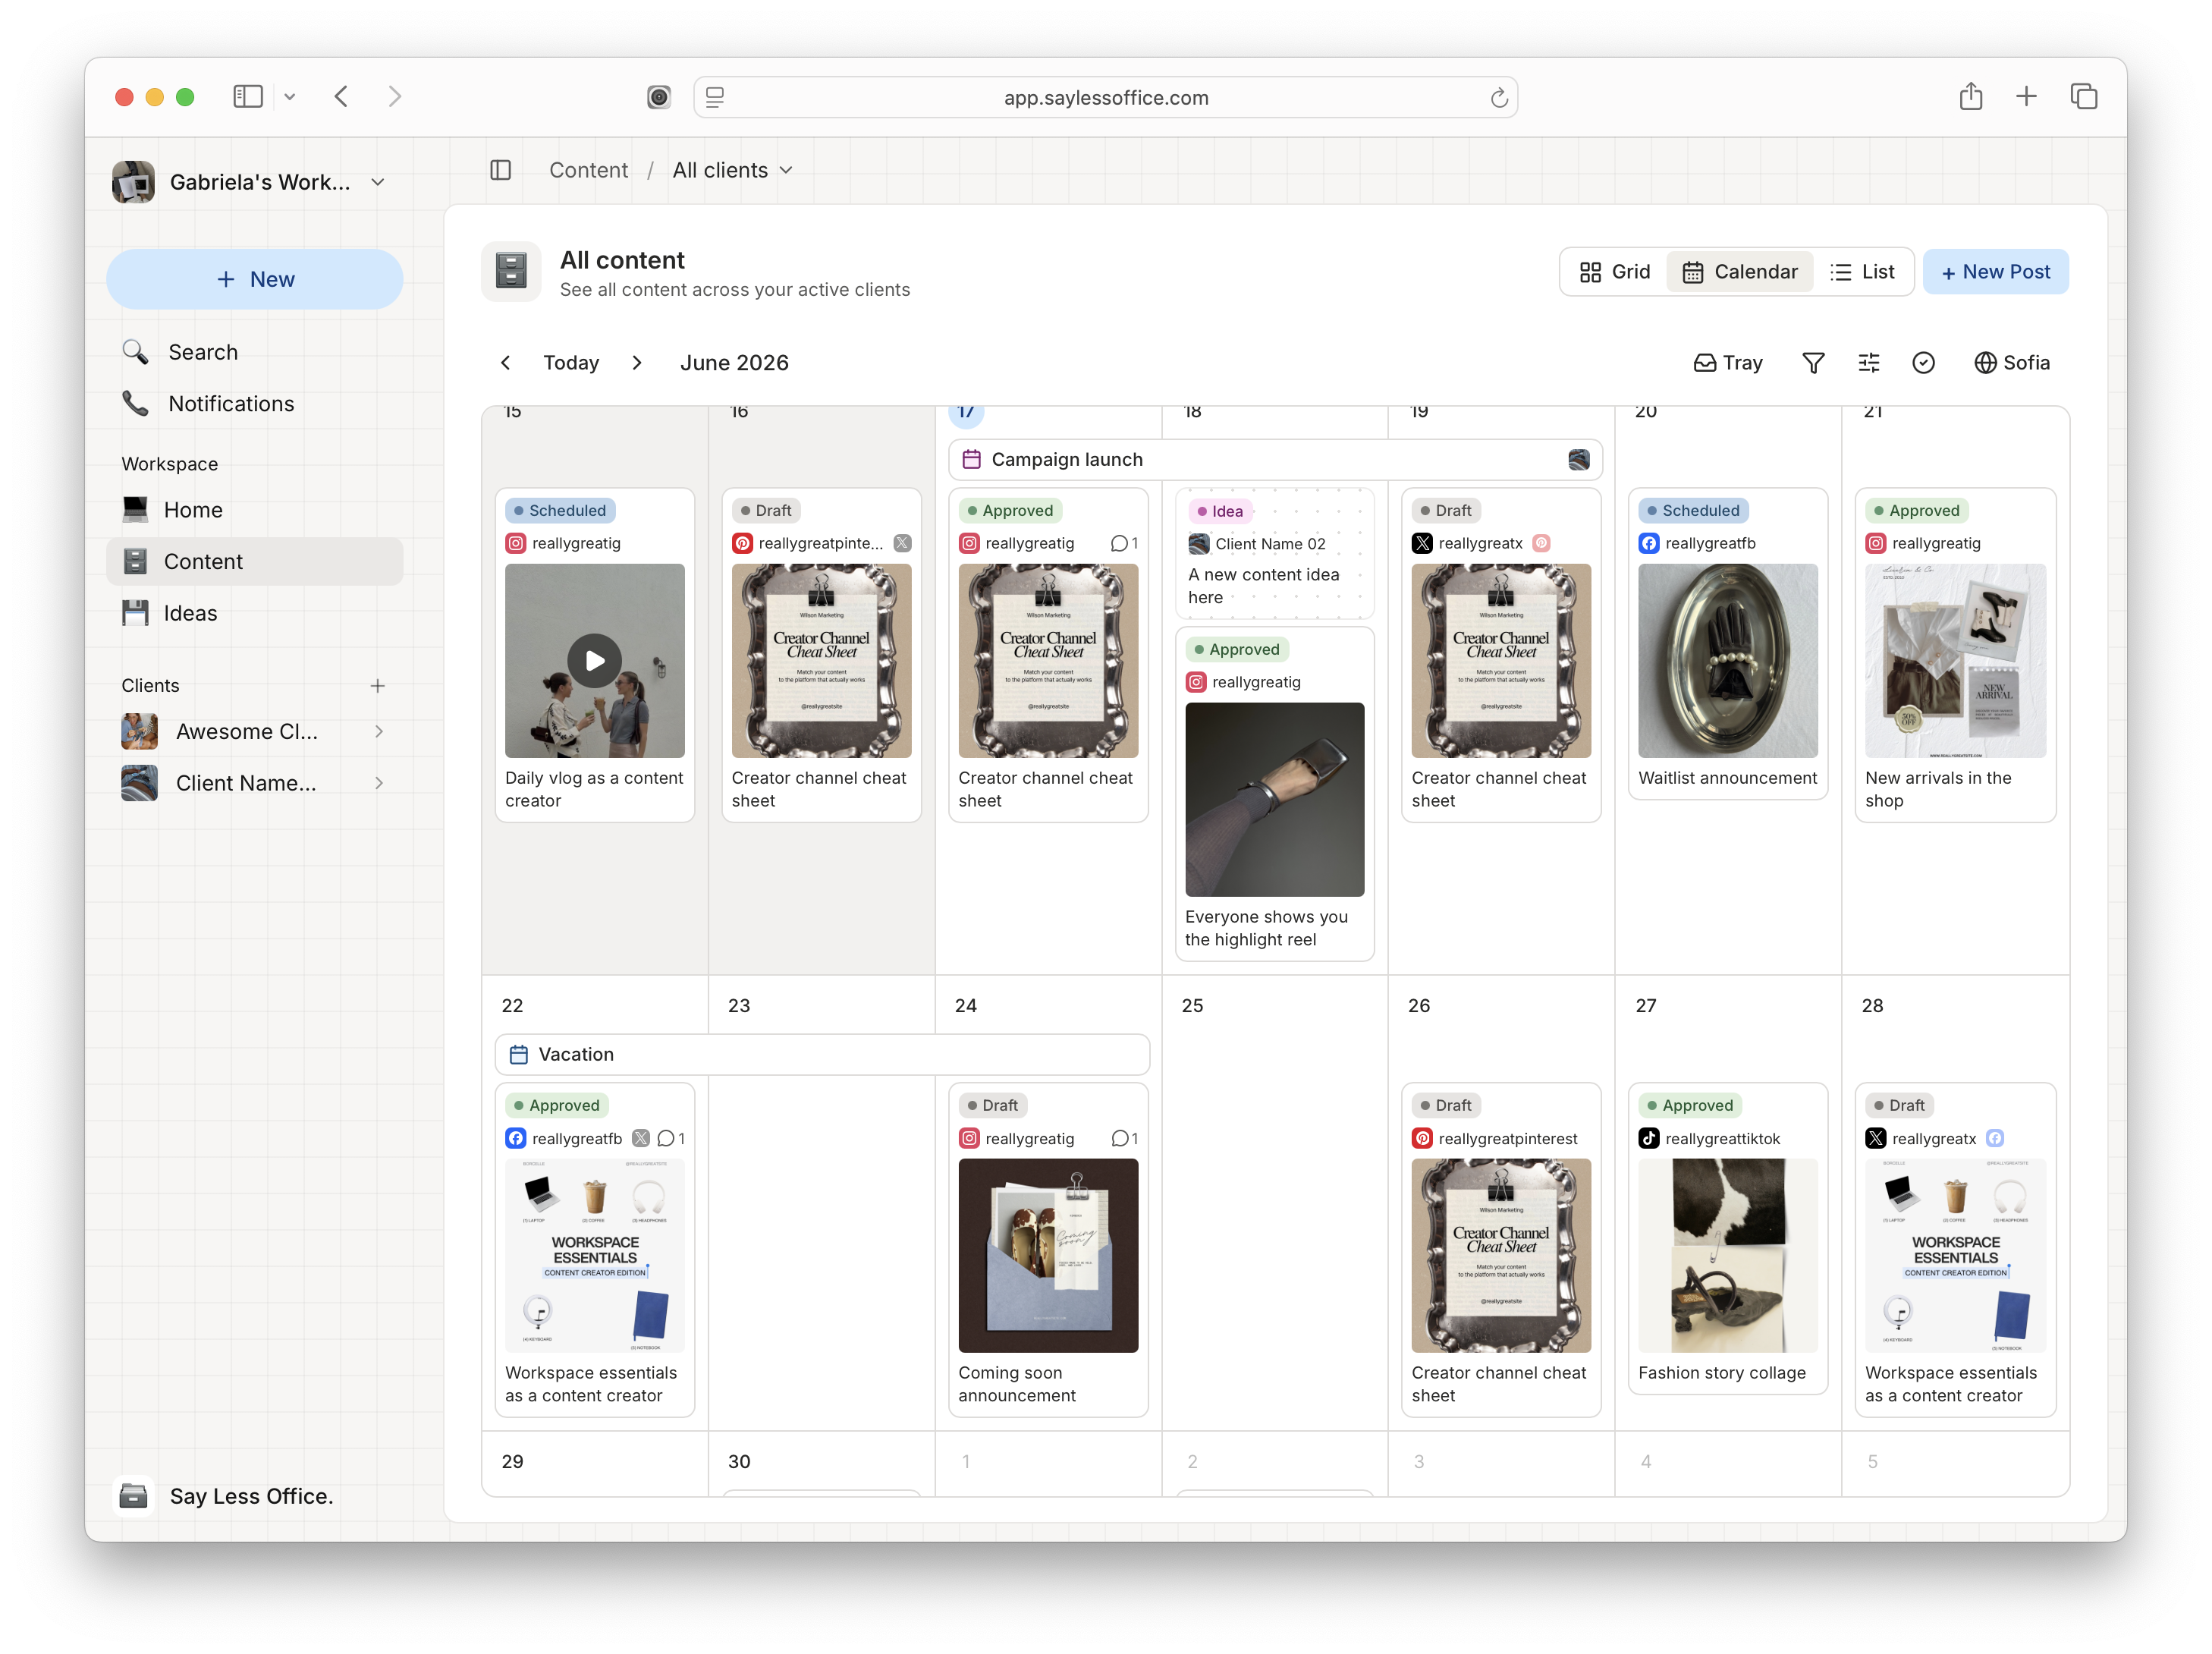This screenshot has height=1654, width=2212.
Task: Click the Approved status badge on June 21 post
Action: pos(1916,511)
